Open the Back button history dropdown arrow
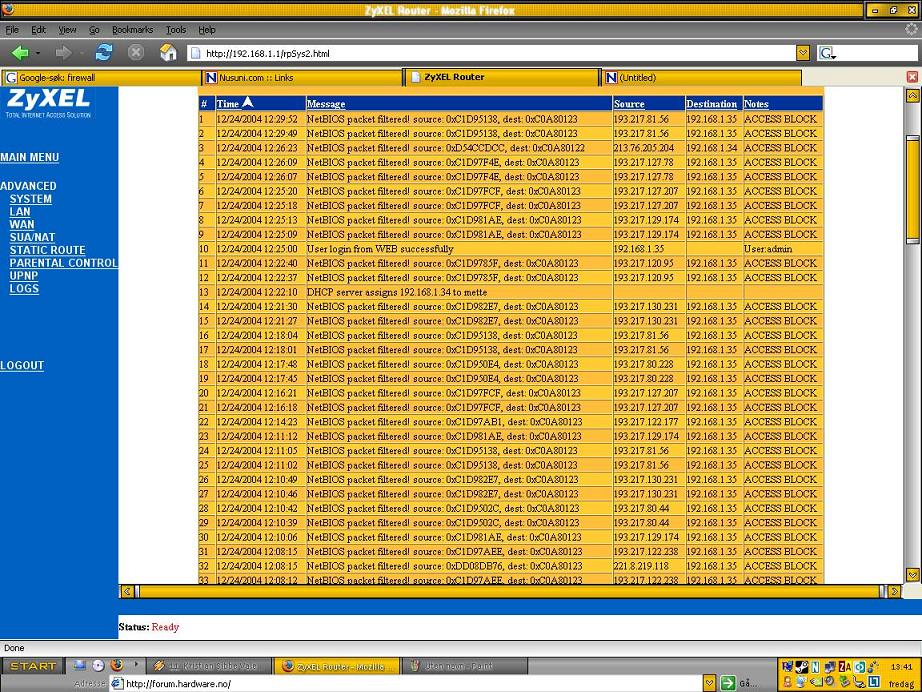 pos(38,54)
